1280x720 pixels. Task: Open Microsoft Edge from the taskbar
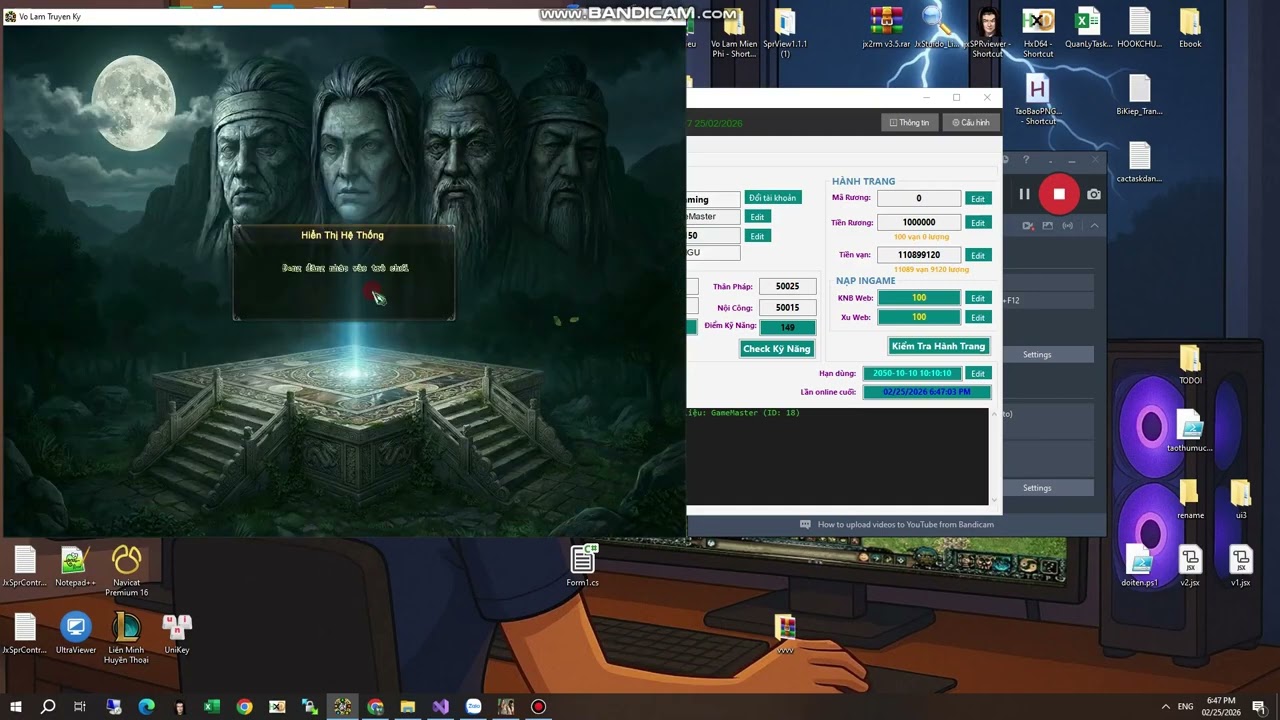coord(146,707)
